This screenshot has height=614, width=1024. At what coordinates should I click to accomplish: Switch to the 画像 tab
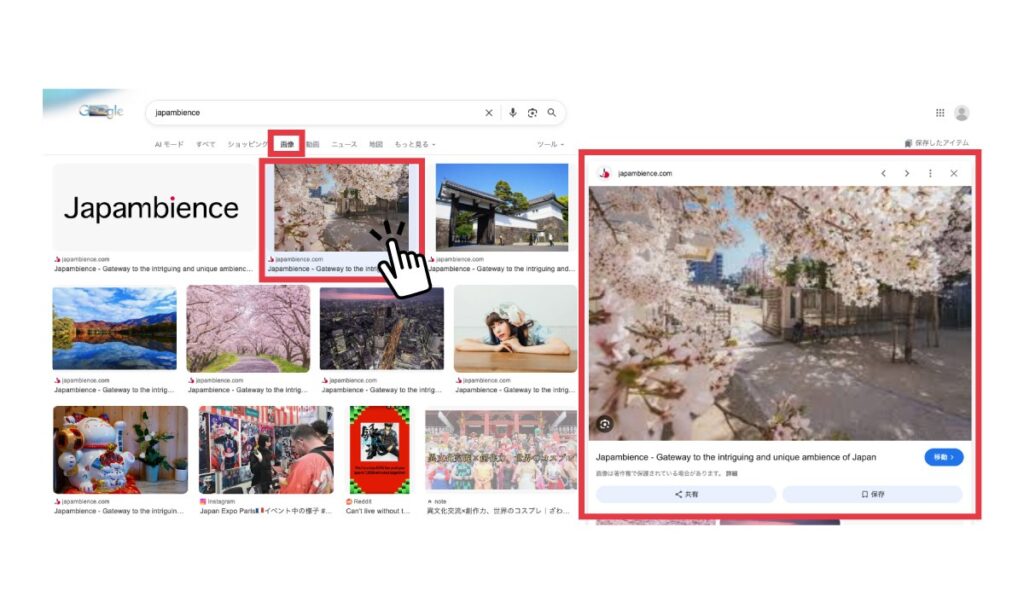[287, 144]
